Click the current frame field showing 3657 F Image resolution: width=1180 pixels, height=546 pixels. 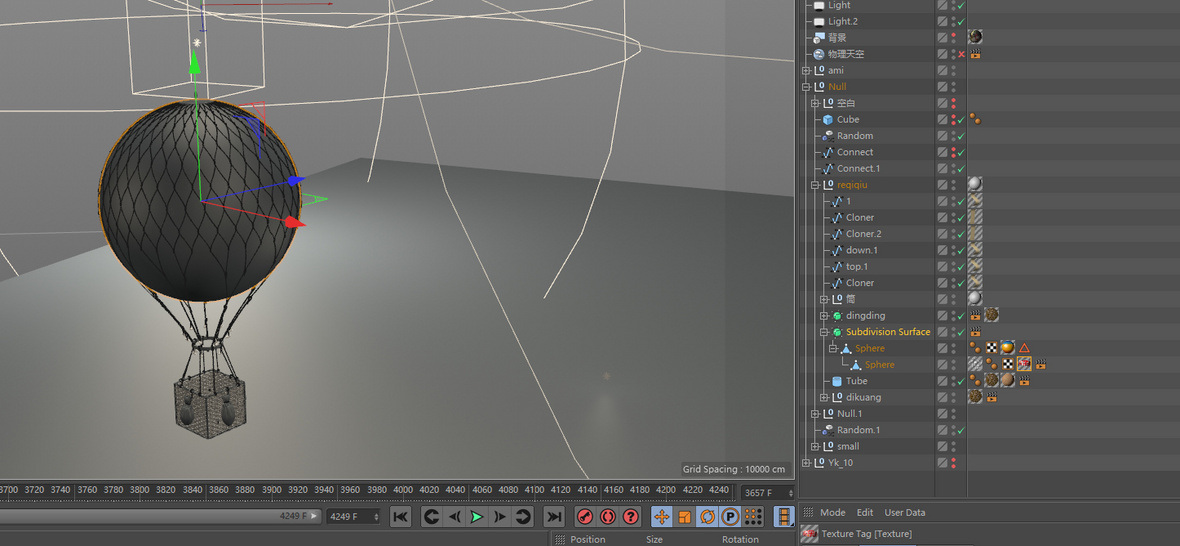point(763,492)
